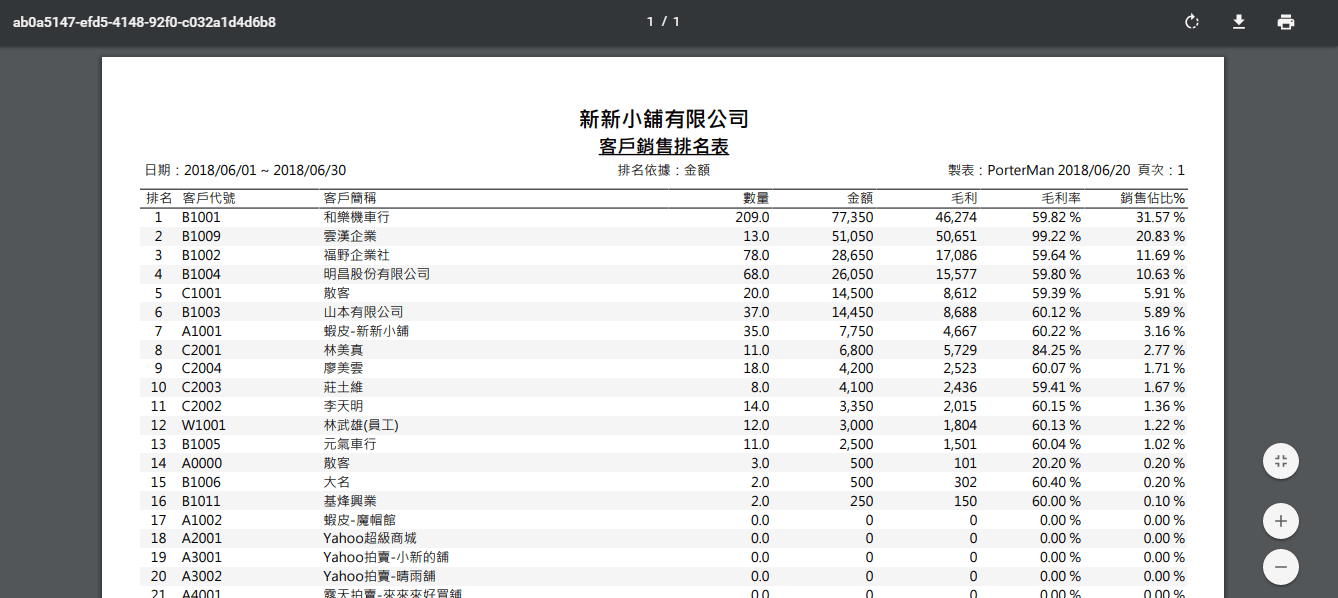The image size is (1338, 598).
Task: Select customer code A0000
Action: tap(202, 463)
